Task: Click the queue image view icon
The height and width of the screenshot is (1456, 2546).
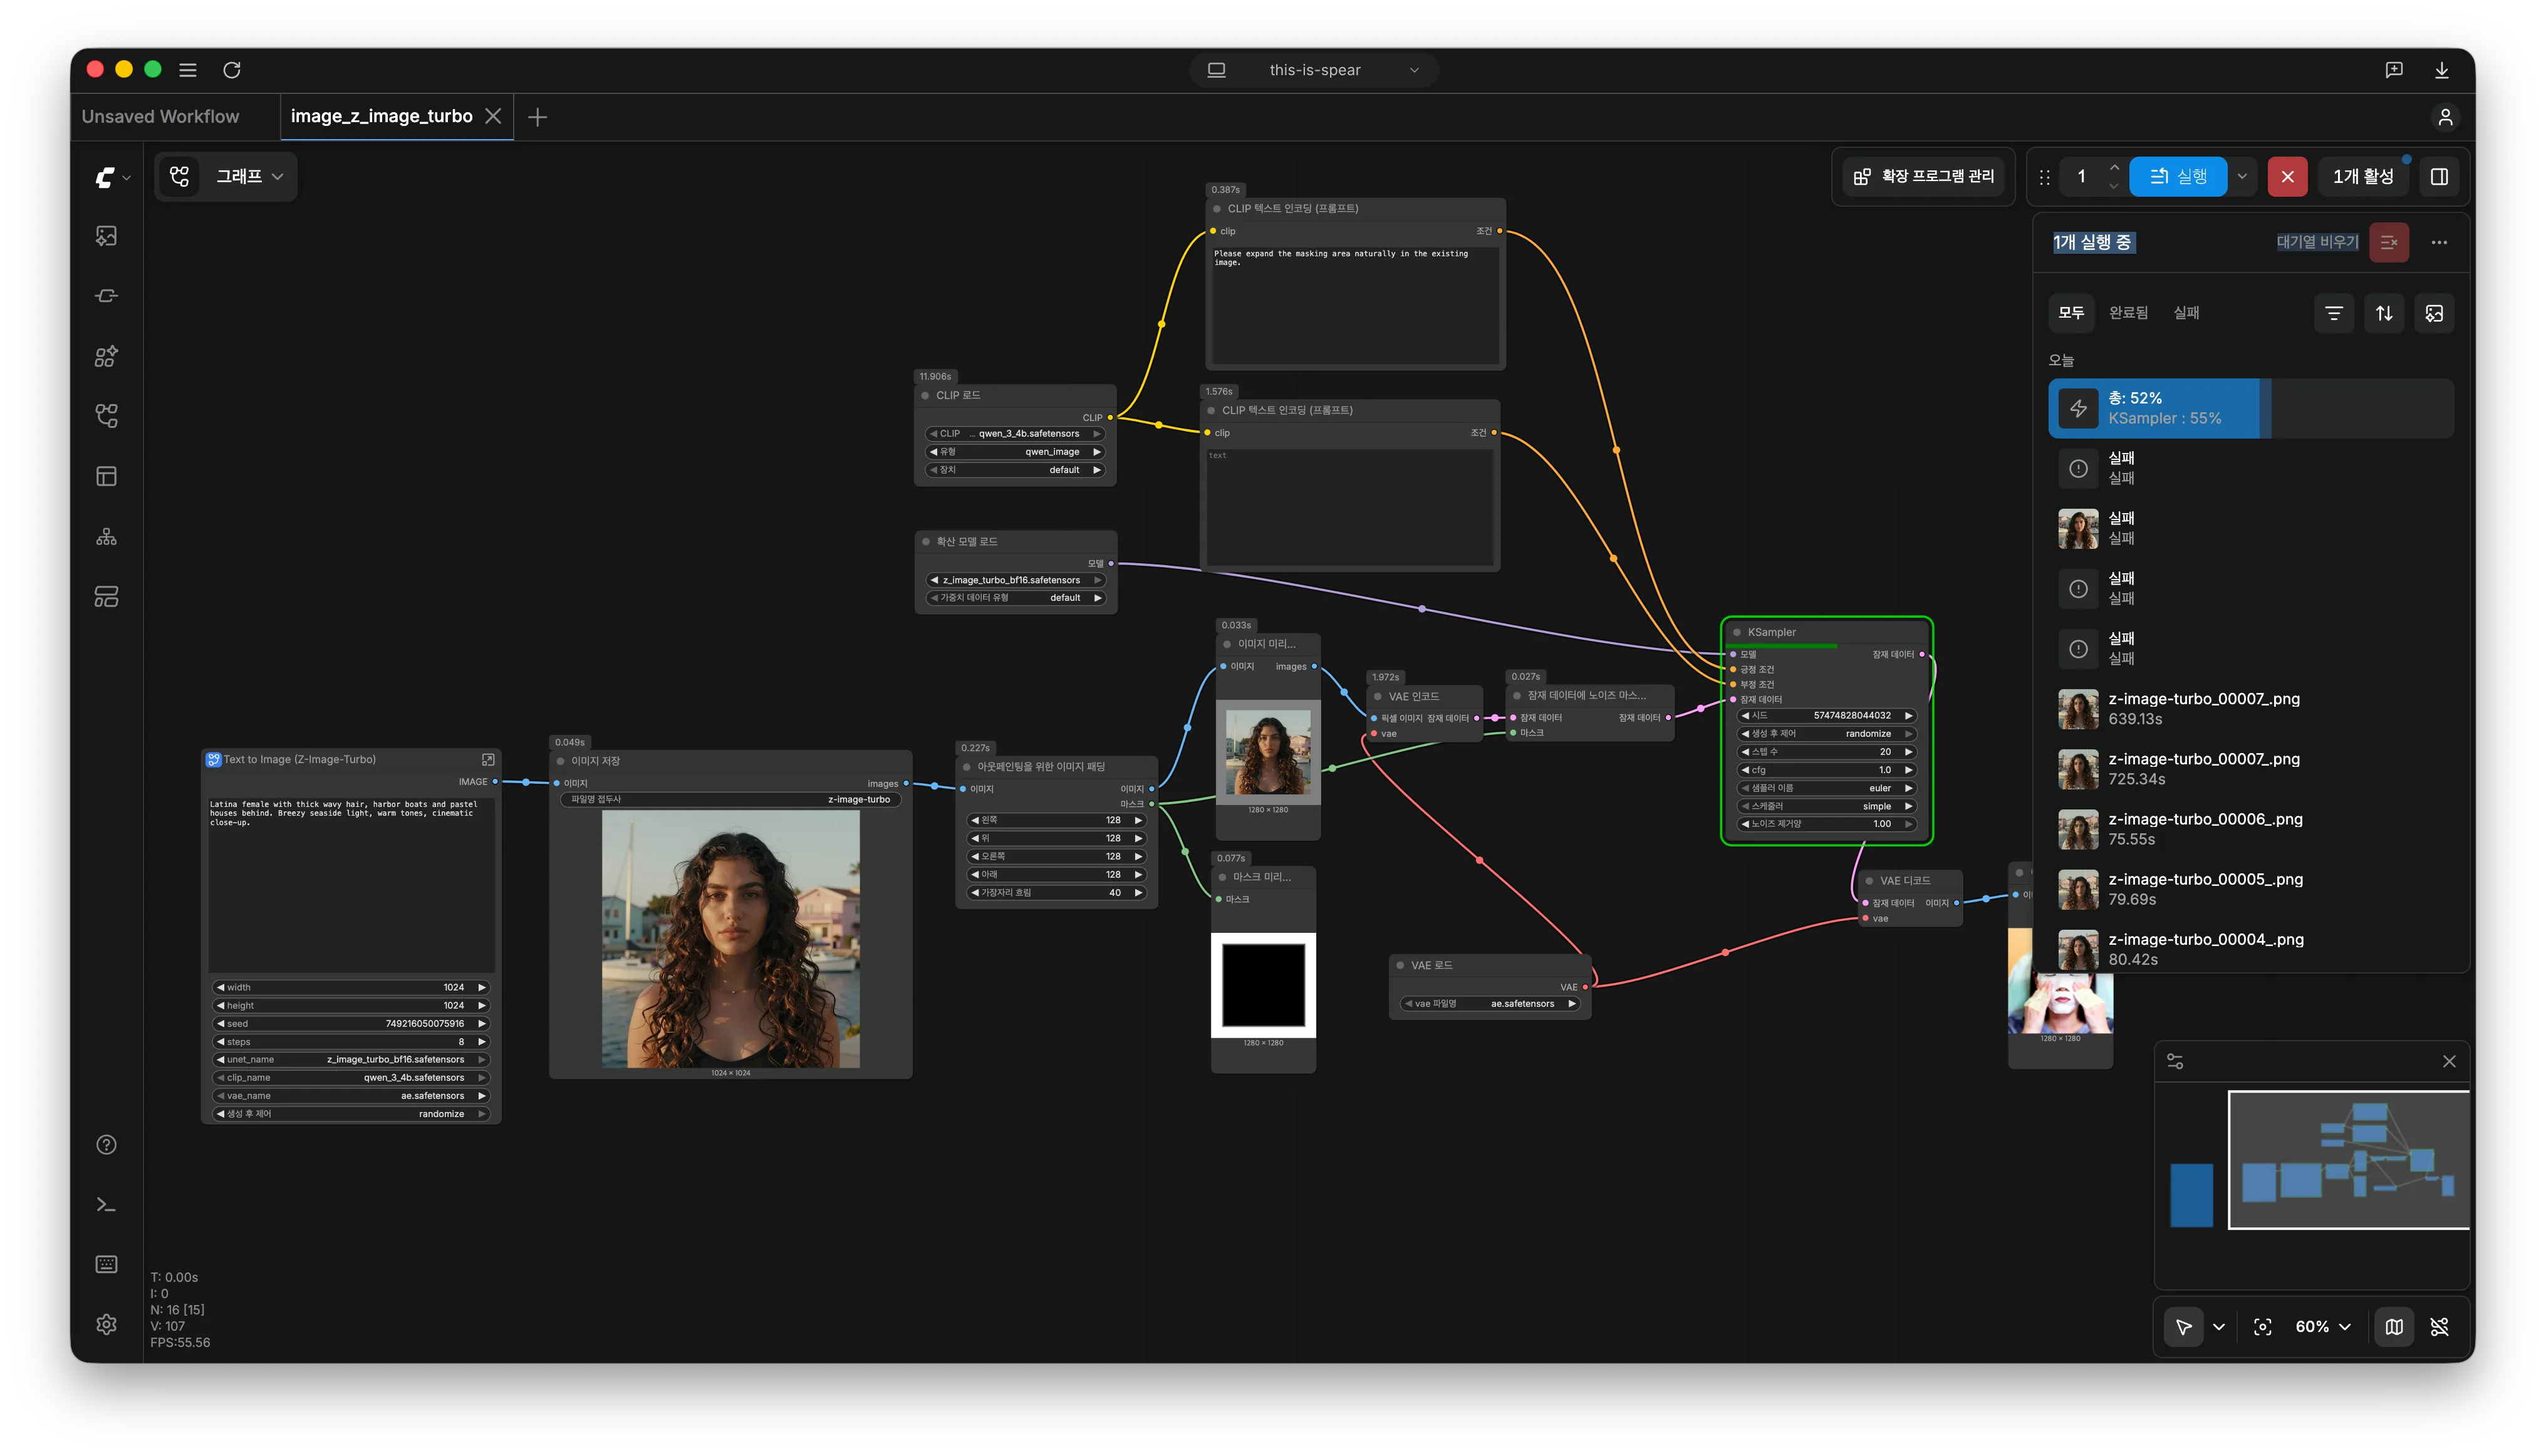Action: coord(2434,313)
